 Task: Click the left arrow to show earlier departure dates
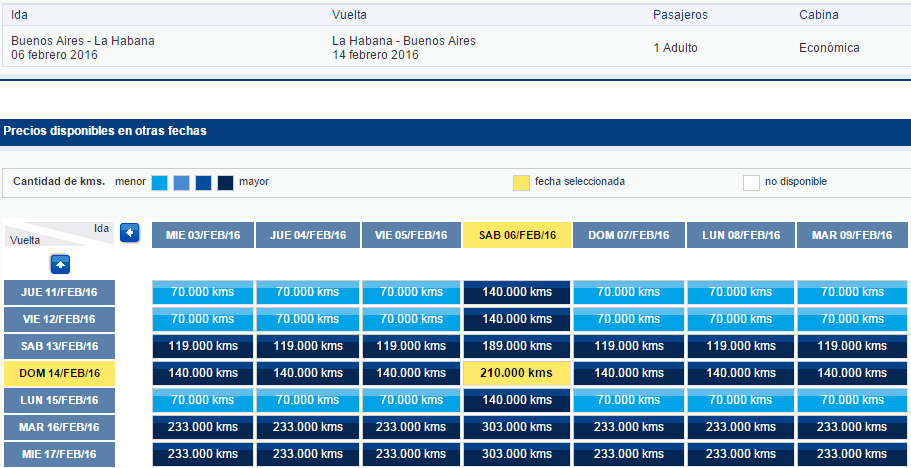pos(130,233)
